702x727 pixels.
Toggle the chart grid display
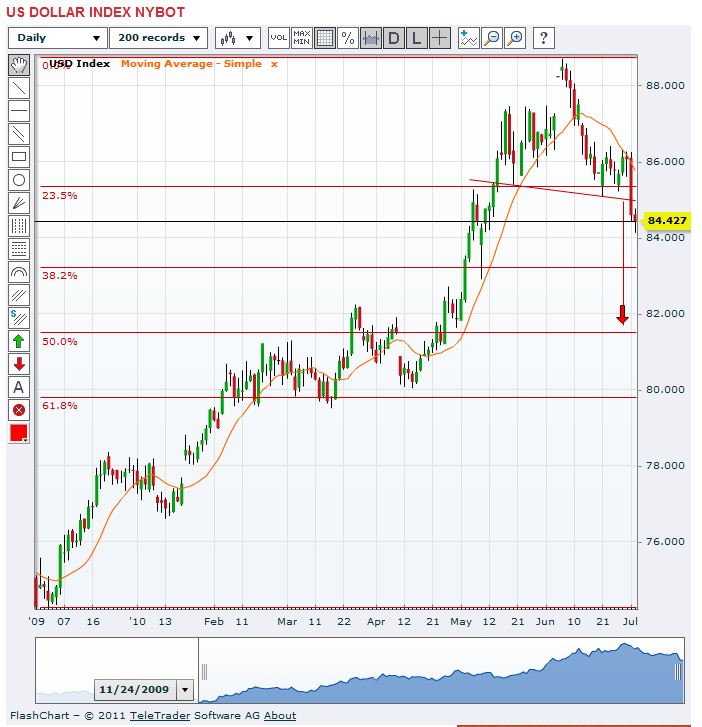[325, 38]
